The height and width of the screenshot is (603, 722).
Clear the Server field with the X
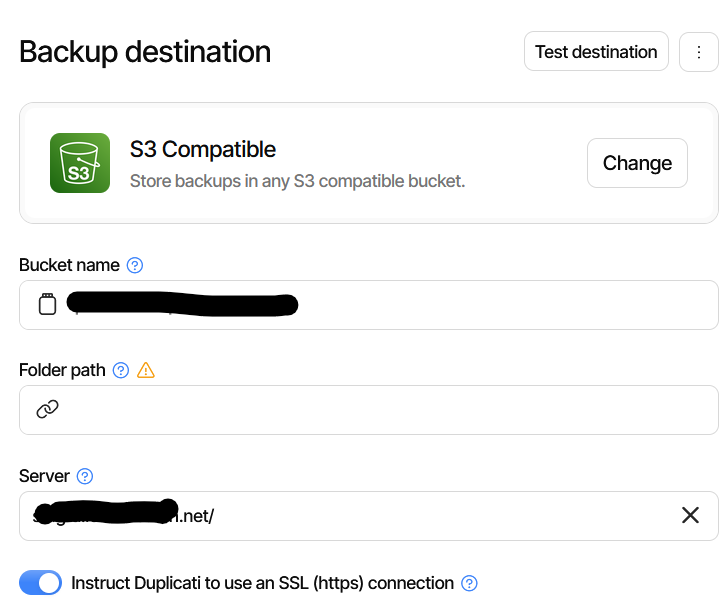point(690,516)
